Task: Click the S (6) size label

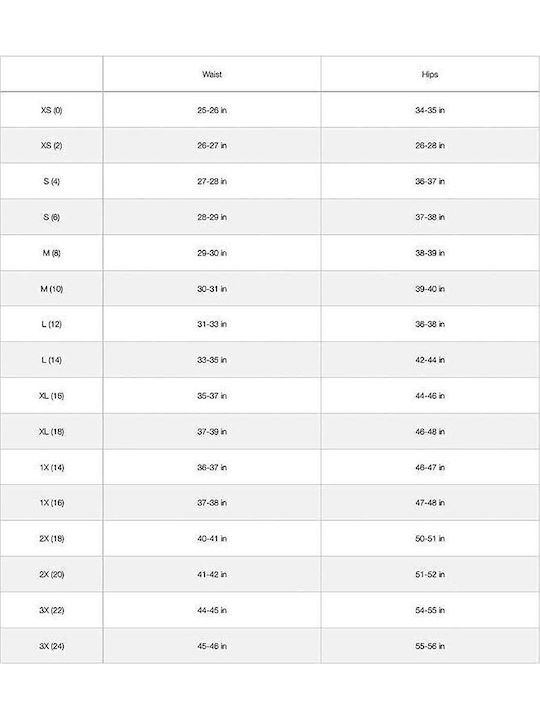Action: pos(51,217)
